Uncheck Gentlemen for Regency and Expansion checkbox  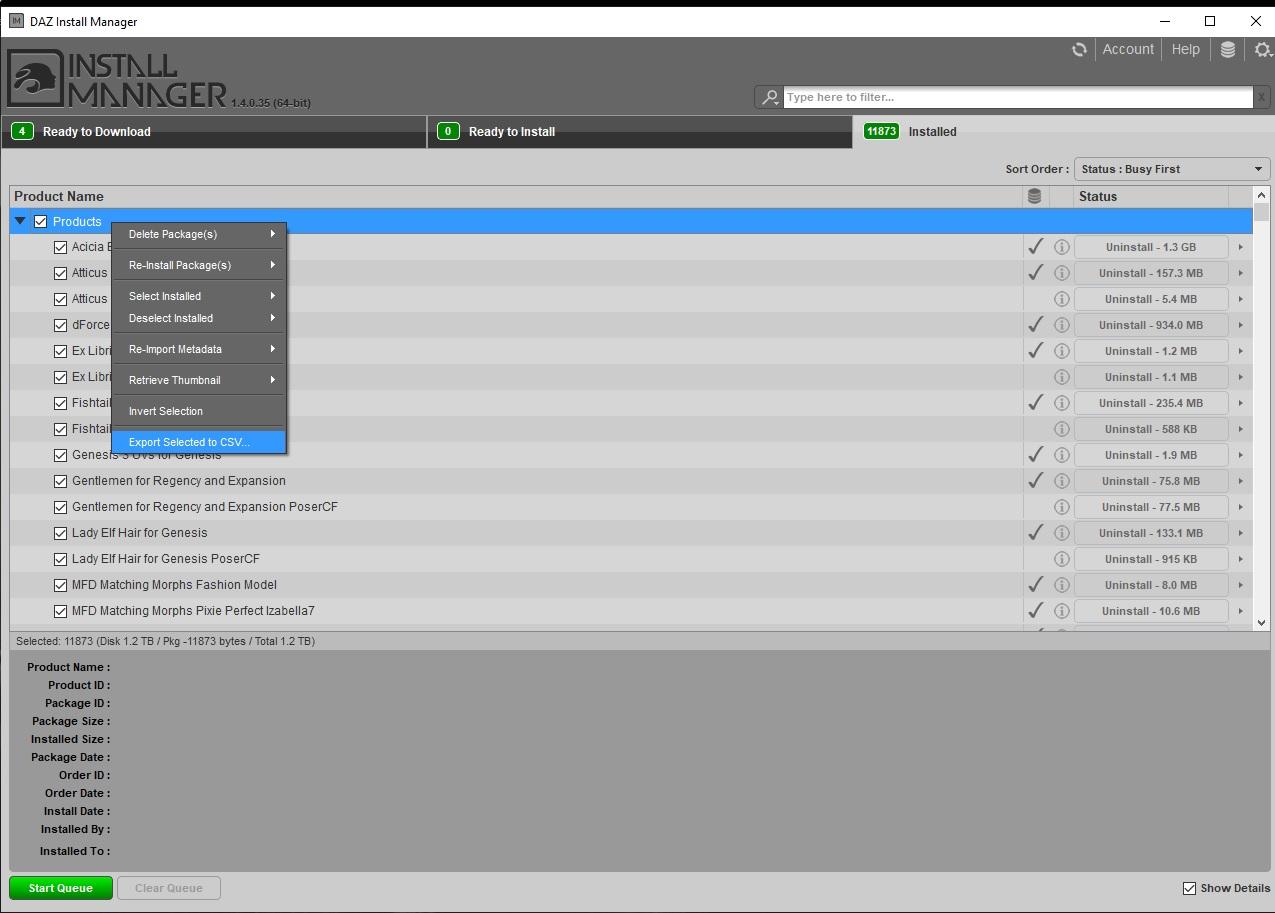tap(60, 481)
